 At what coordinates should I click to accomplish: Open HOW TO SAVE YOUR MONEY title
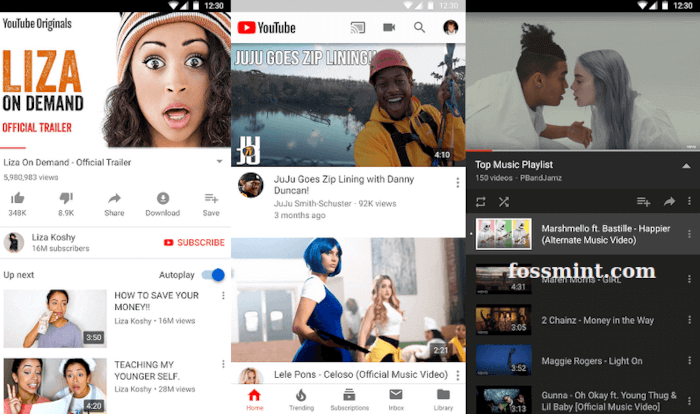[156, 301]
